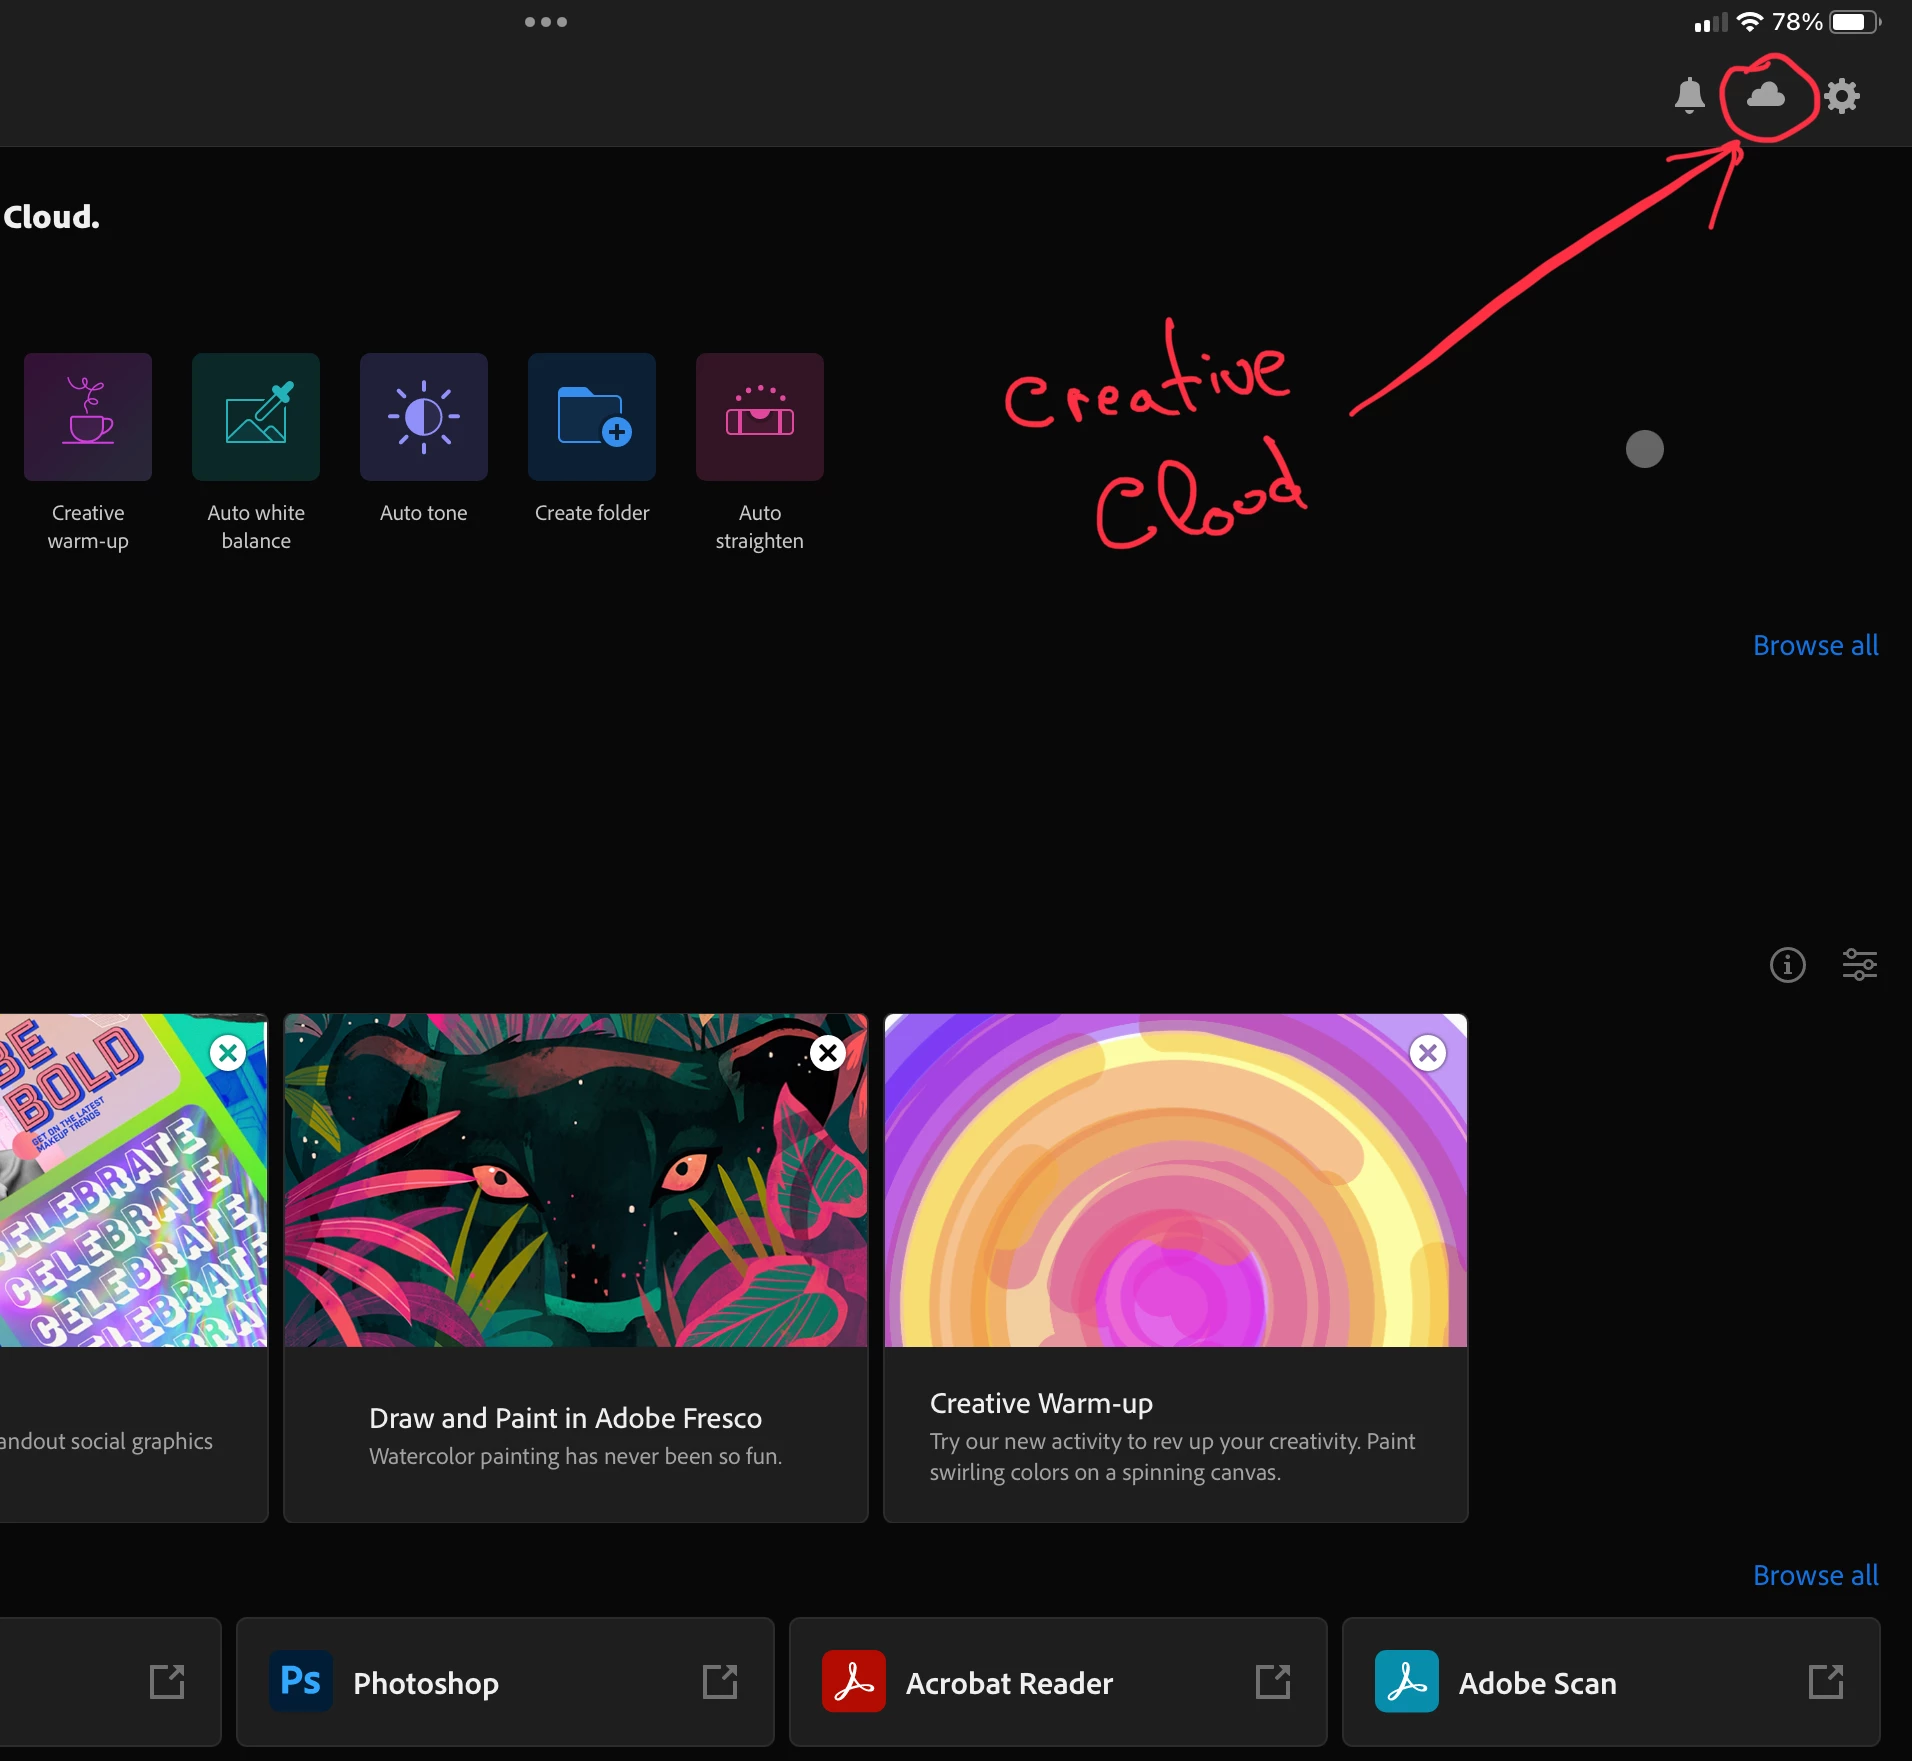Browse all apps link
Screen dimensions: 1912x1761
[x=1815, y=1575]
